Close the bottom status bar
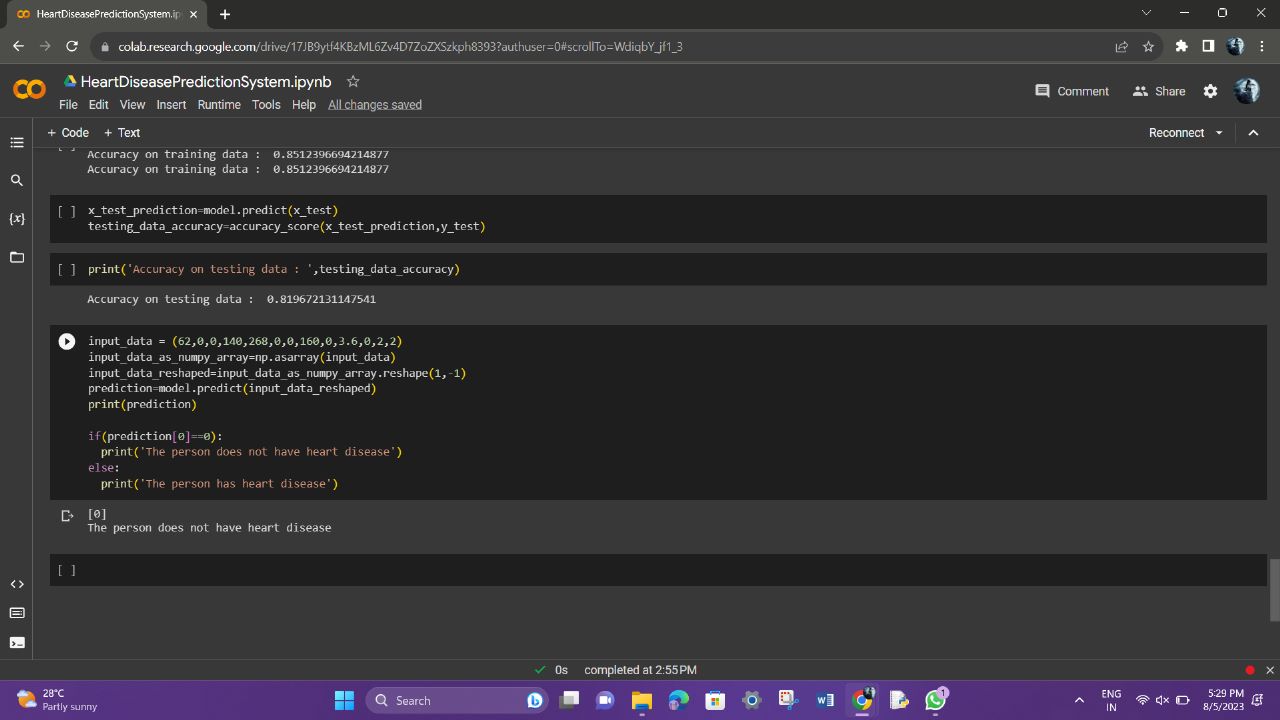The image size is (1280, 720). tap(1270, 670)
